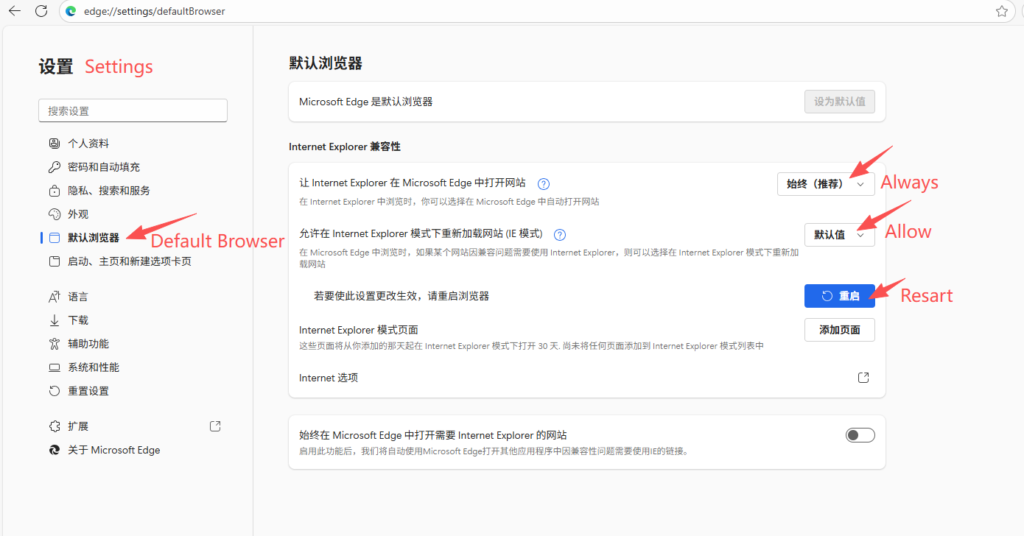Click the 辅助功能 accessibility icon
Viewport: 1024px width, 536px height.
pos(54,343)
